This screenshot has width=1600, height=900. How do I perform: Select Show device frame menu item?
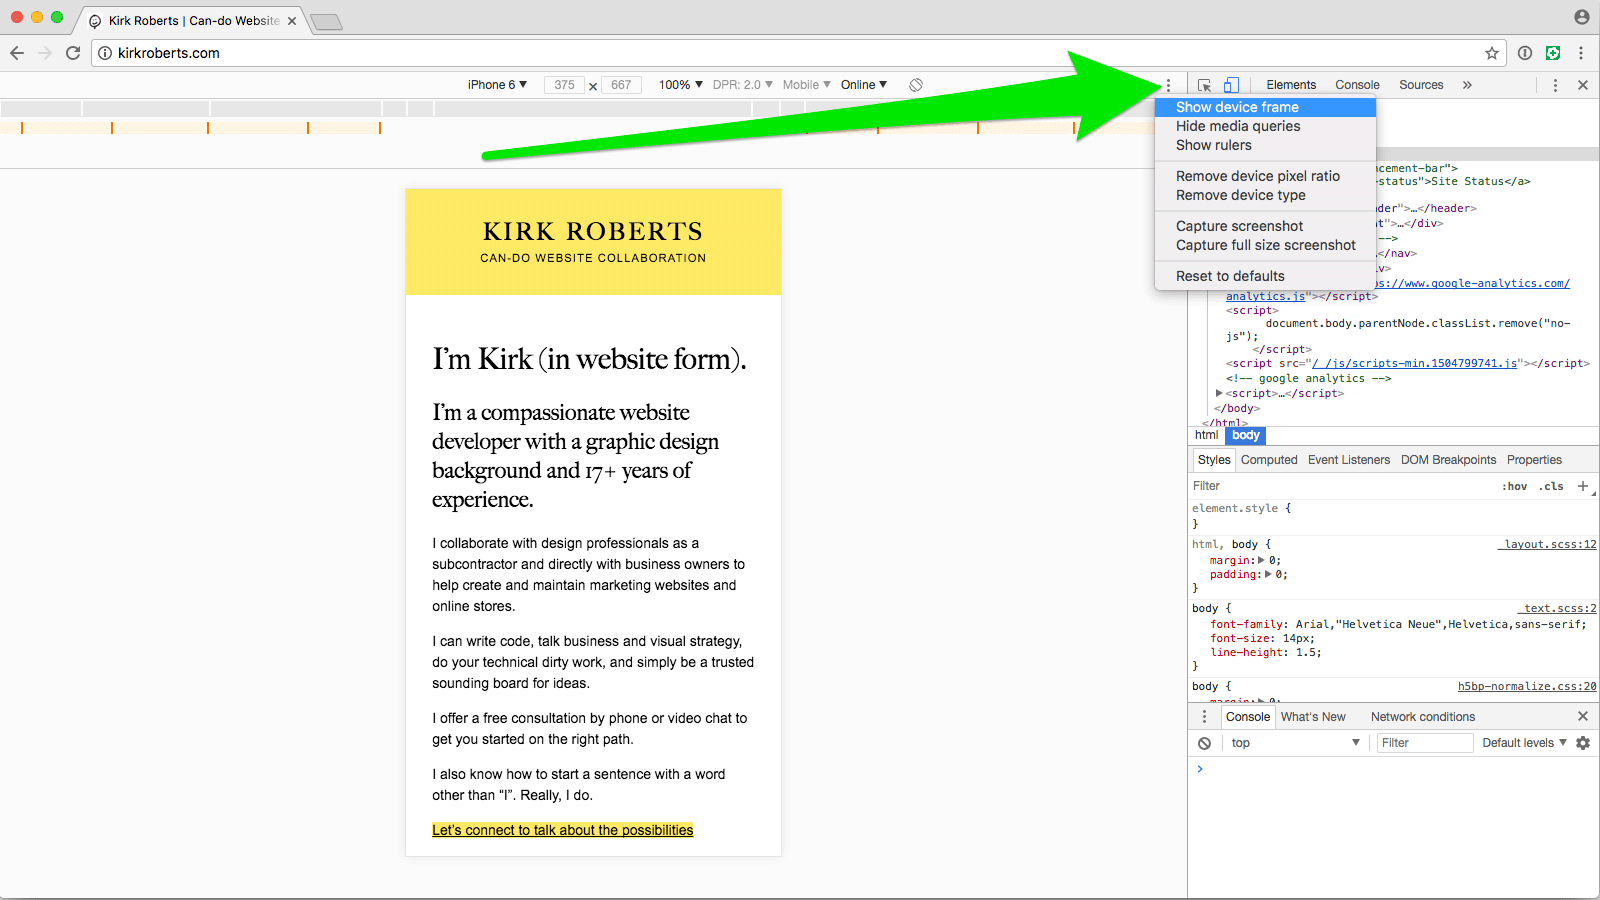(x=1265, y=107)
